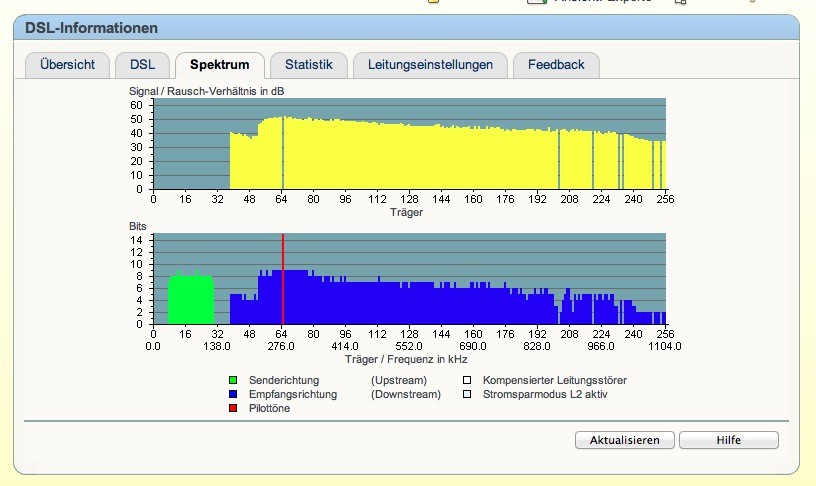Click the green Senderichtung legend square
Viewport: 816px width, 486px height.
[234, 380]
